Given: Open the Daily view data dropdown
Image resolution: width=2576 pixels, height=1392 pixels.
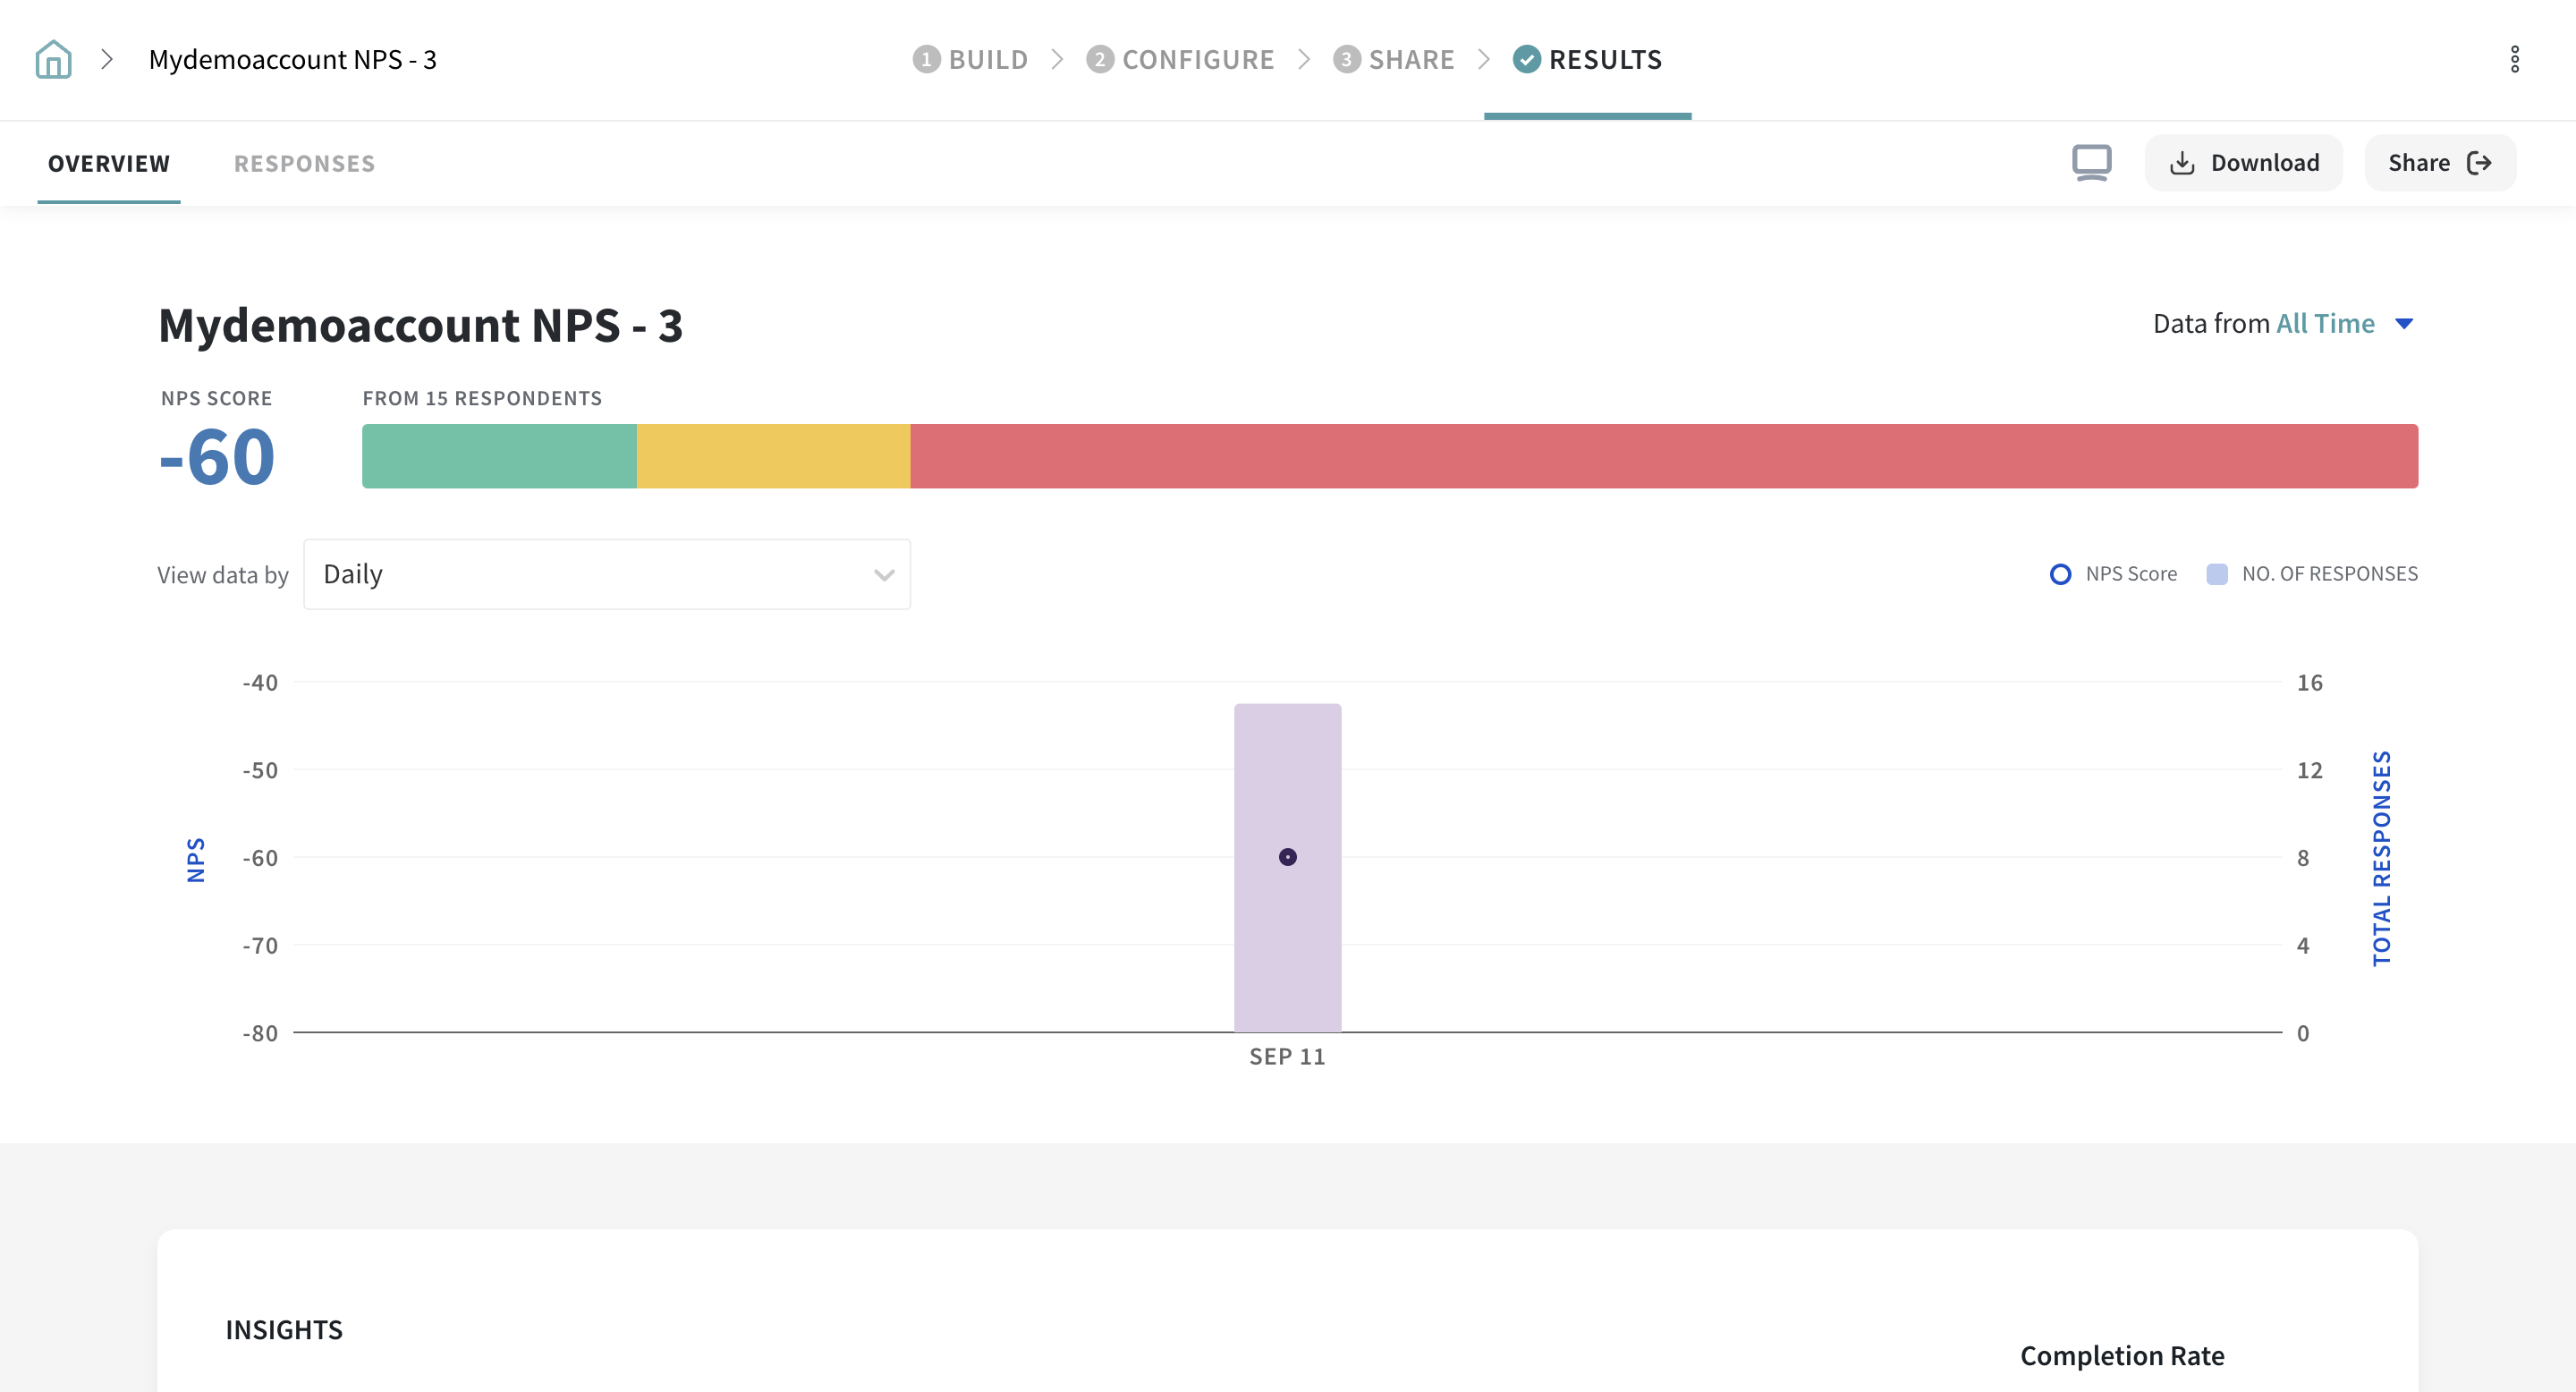Looking at the screenshot, I should point(606,574).
